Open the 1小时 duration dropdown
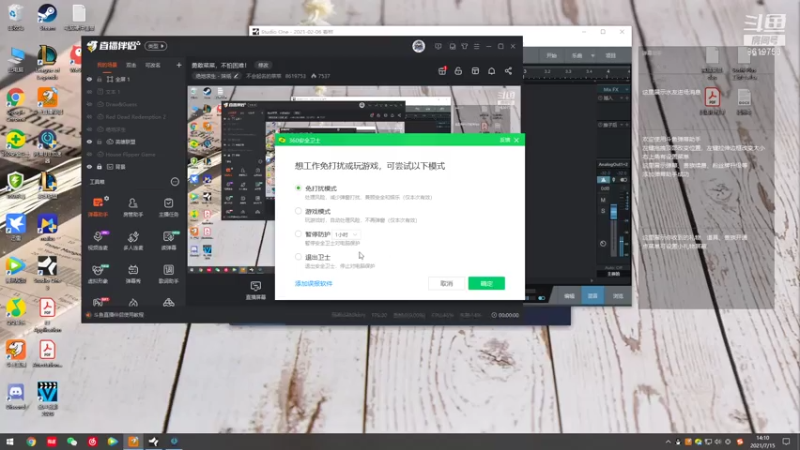800x450 pixels. pyautogui.click(x=346, y=234)
